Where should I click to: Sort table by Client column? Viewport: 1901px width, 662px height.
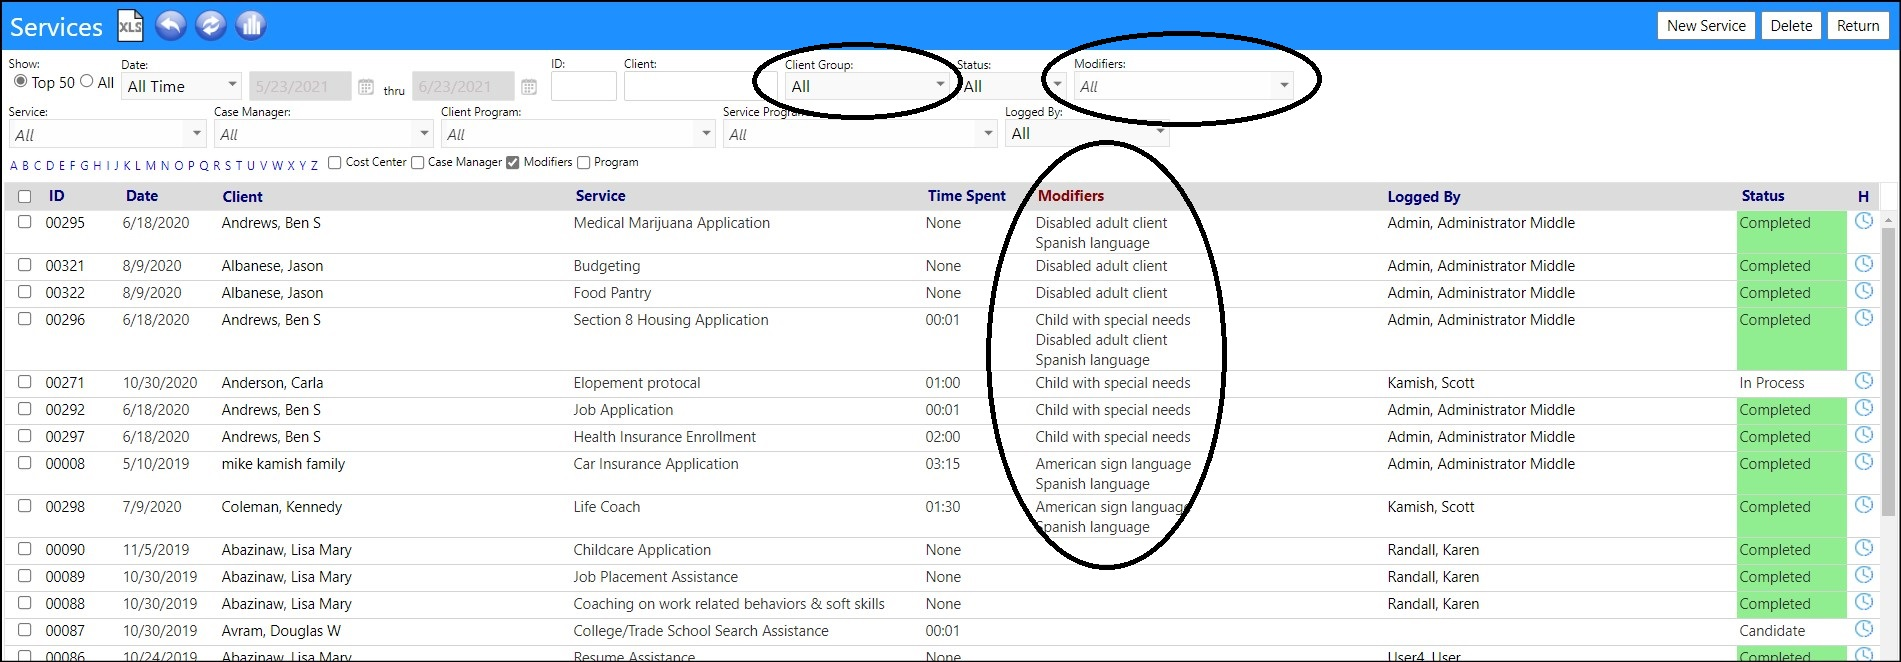pyautogui.click(x=242, y=197)
